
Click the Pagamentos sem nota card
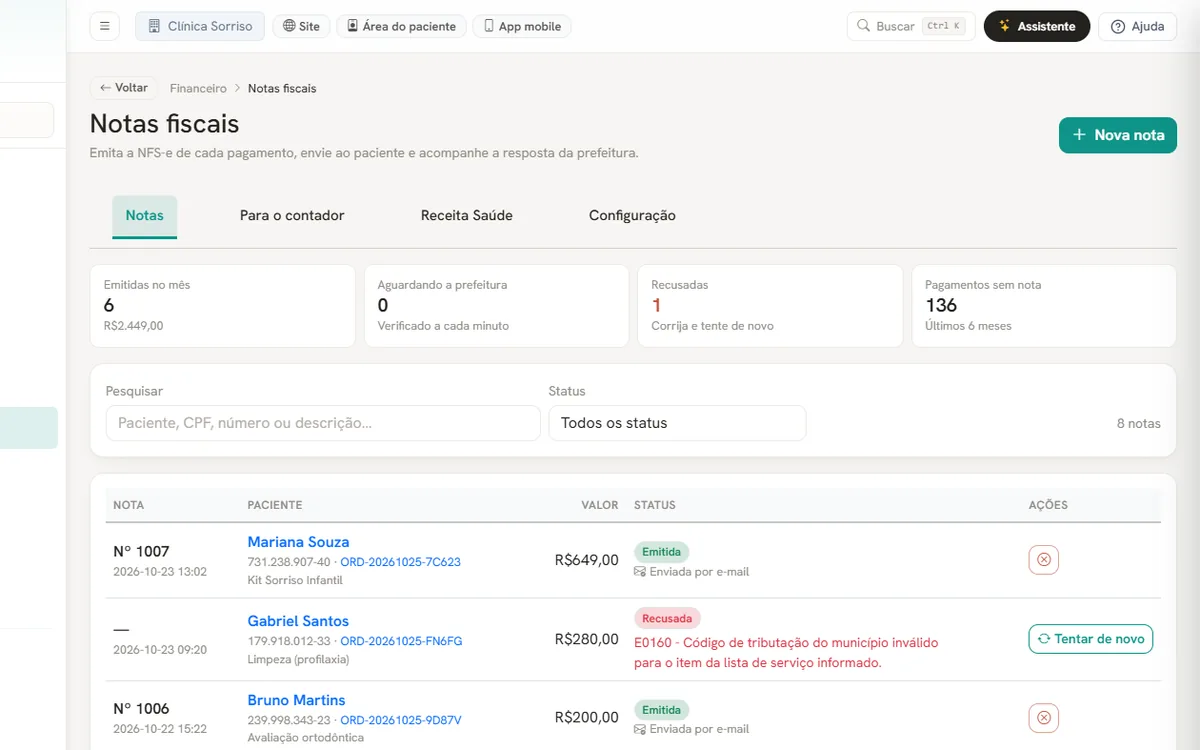click(1044, 306)
